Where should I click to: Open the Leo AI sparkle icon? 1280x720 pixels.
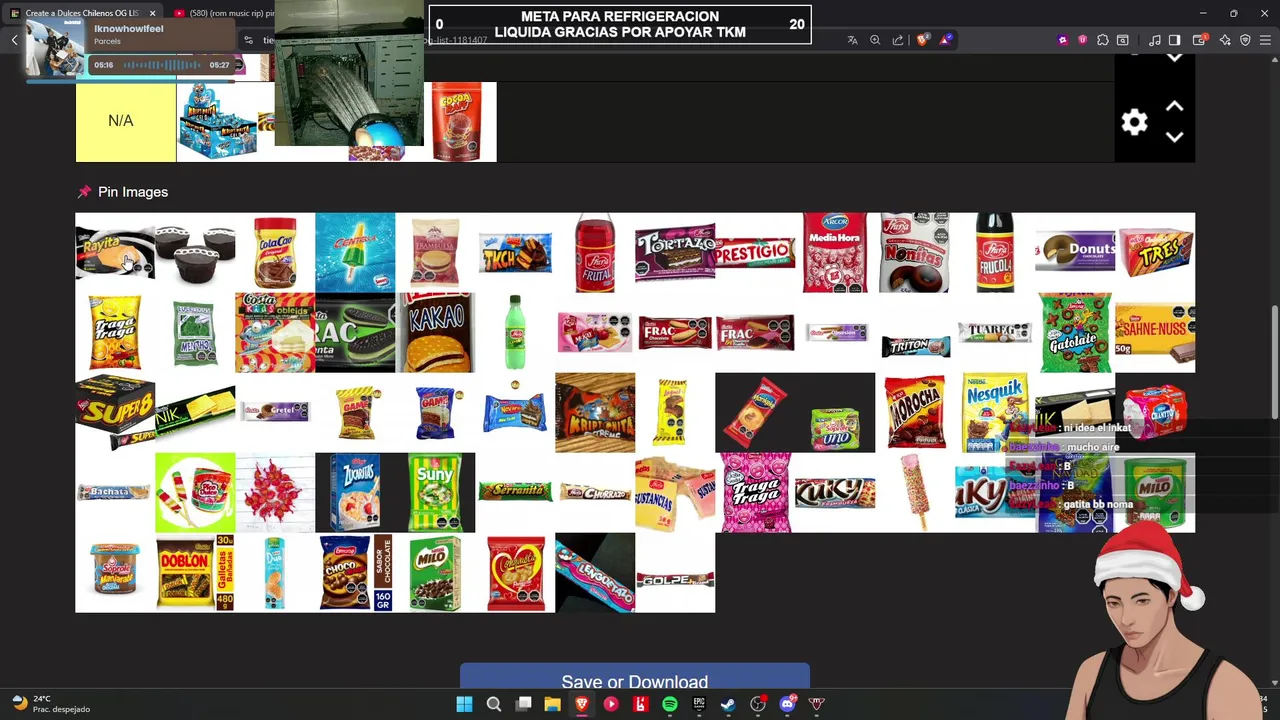tap(1225, 40)
